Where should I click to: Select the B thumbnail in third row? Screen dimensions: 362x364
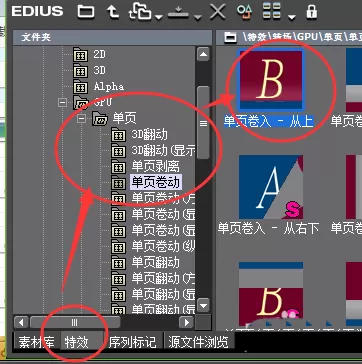coord(271,293)
